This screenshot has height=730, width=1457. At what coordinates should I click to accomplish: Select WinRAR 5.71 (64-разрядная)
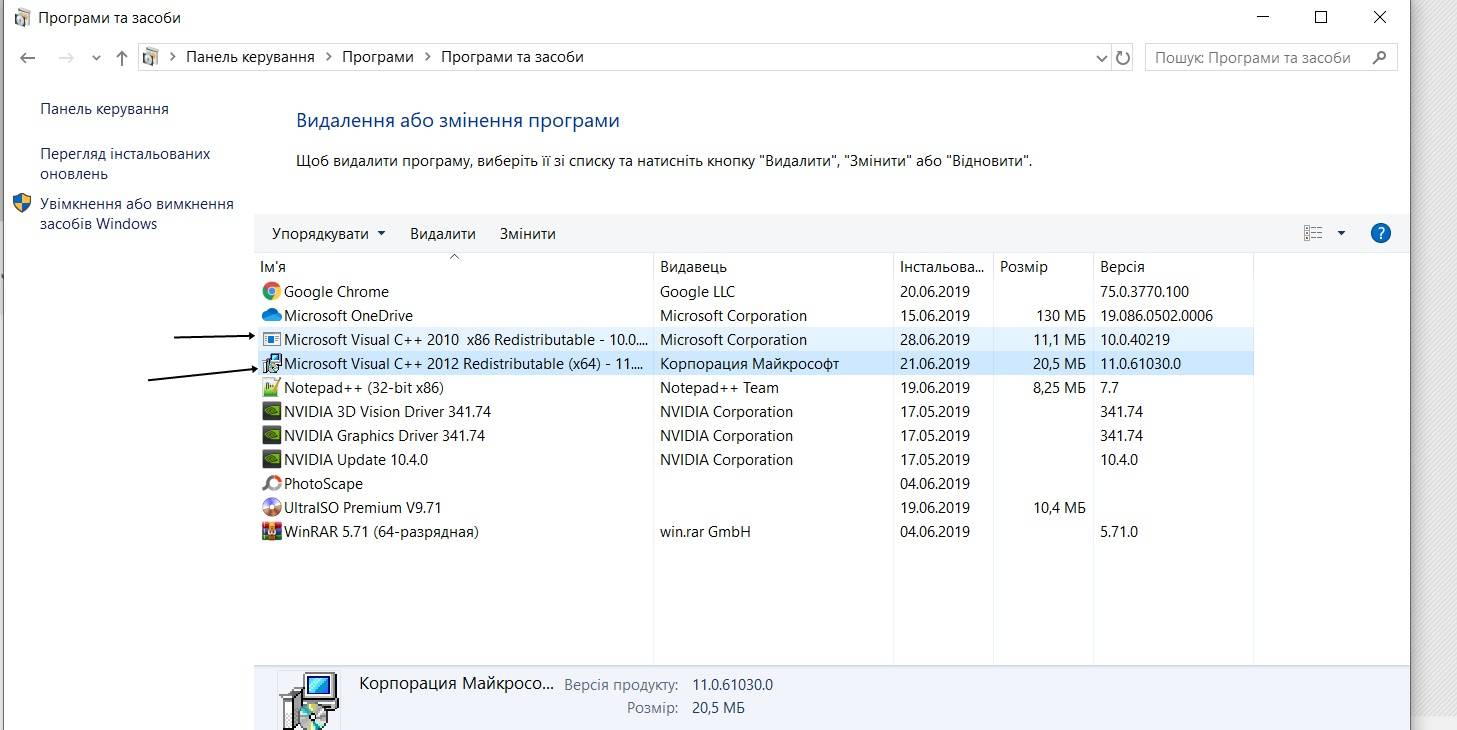tap(754, 532)
